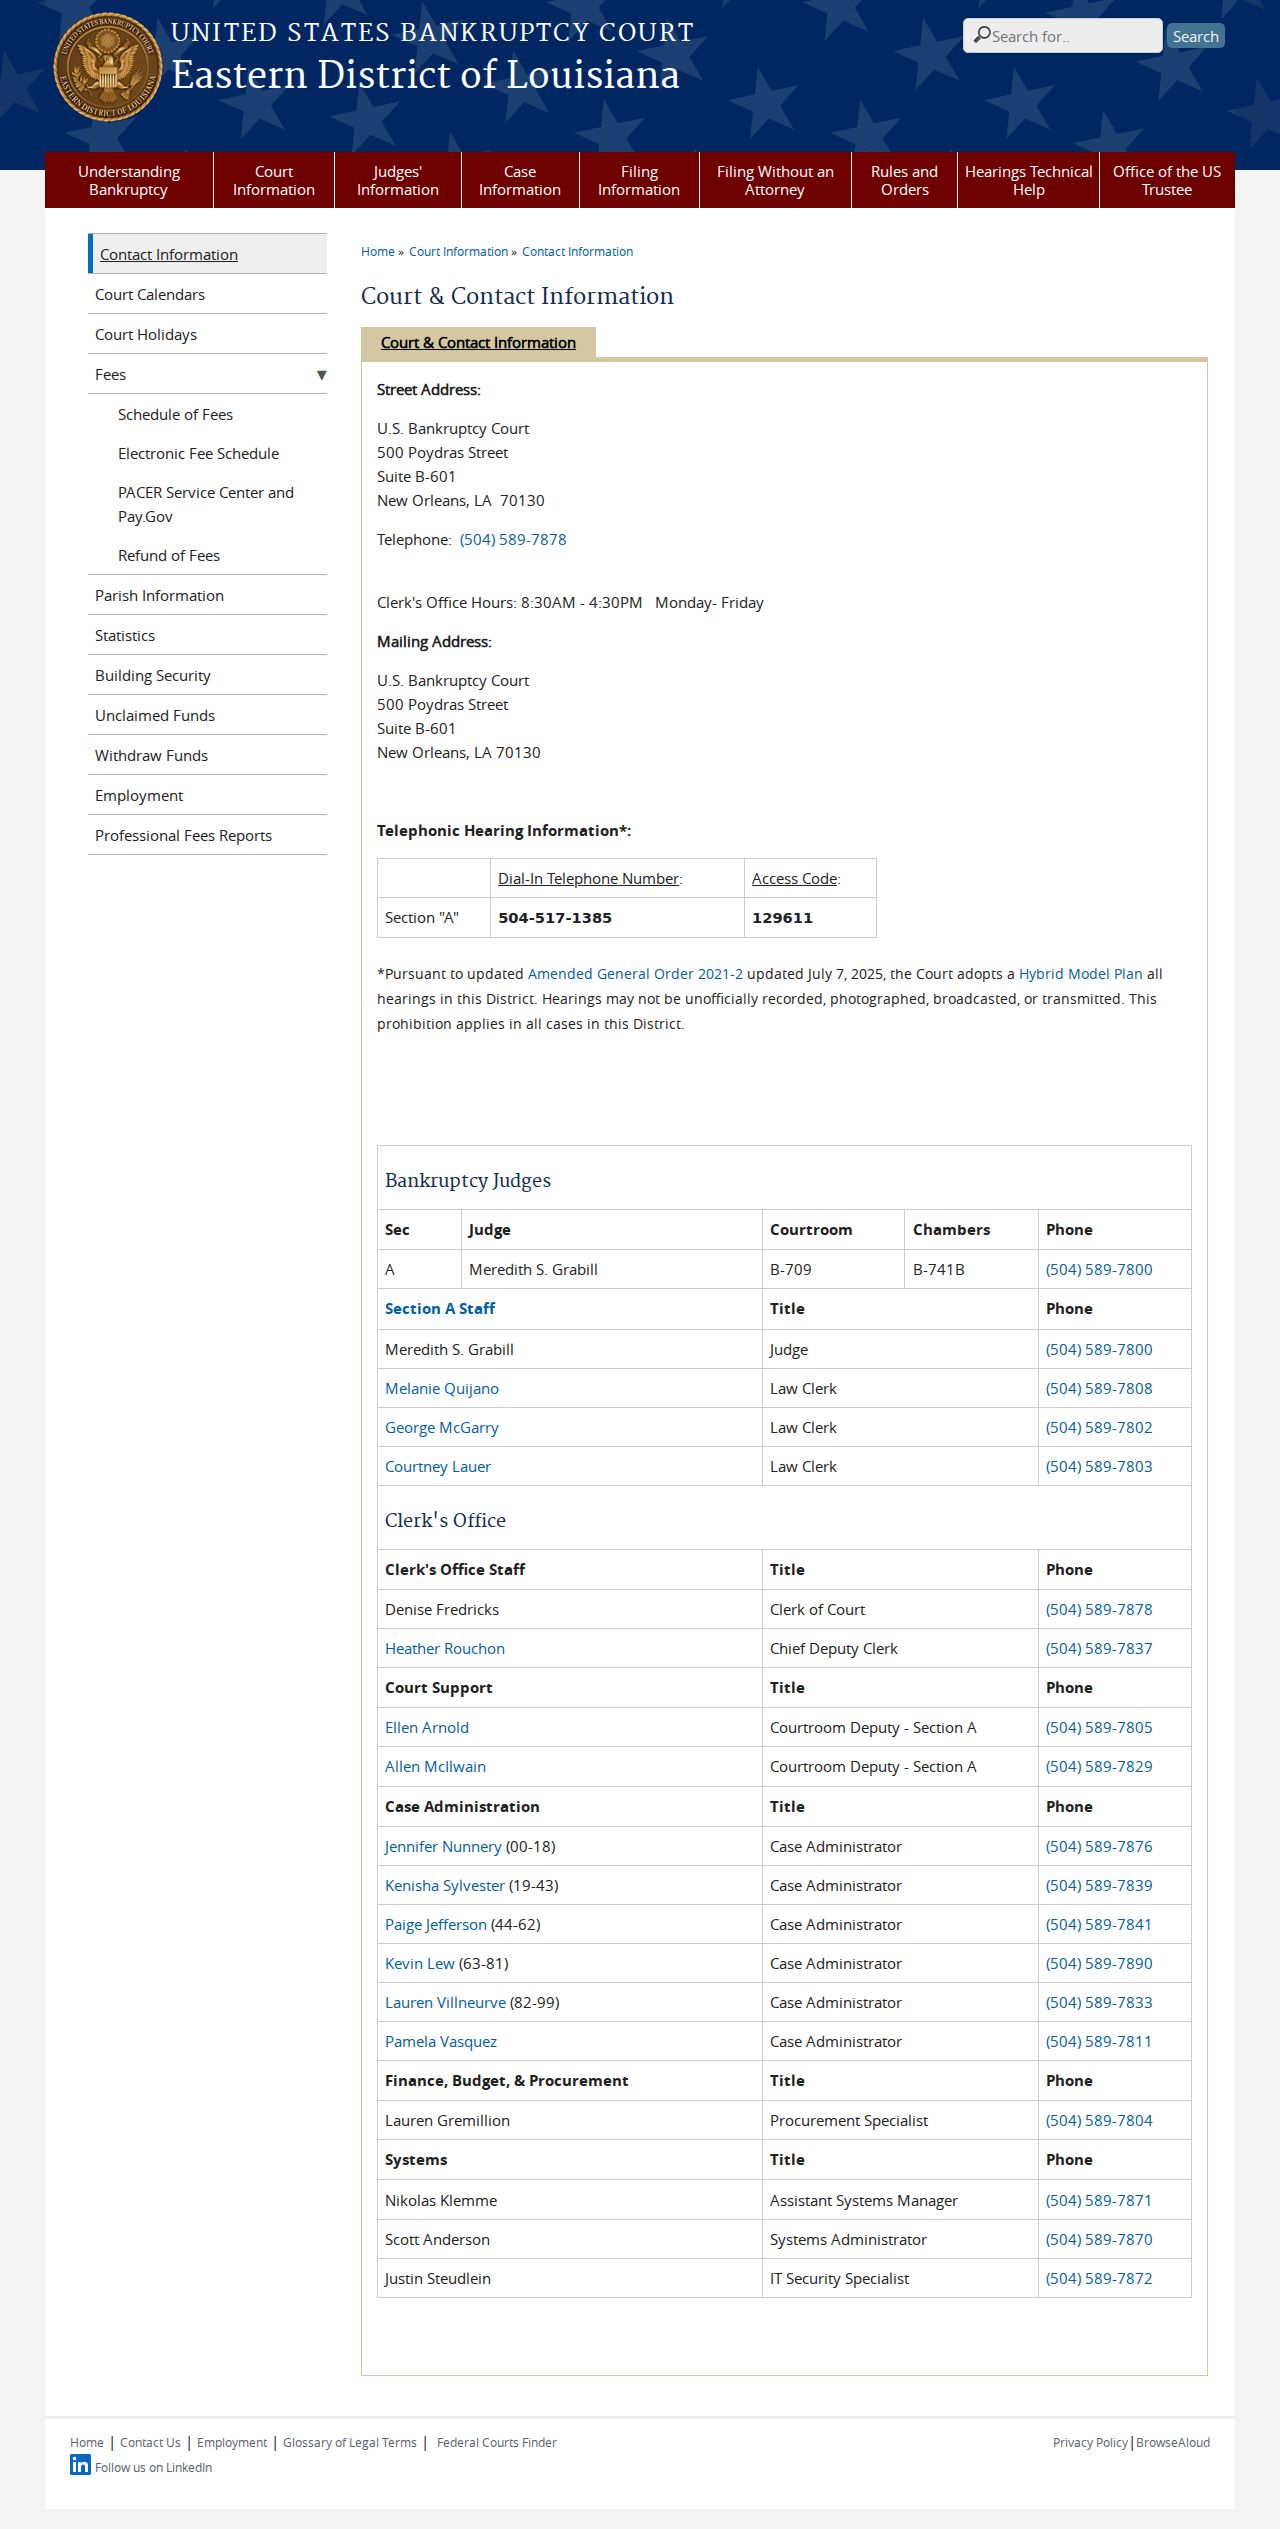Click the LinkedIn icon in footer
The width and height of the screenshot is (1280, 2529).
click(80, 2465)
